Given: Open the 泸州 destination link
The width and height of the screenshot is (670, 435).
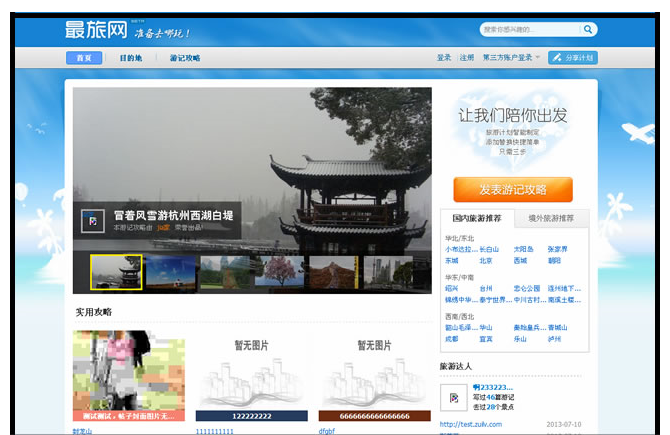Looking at the screenshot, I should click(554, 339).
